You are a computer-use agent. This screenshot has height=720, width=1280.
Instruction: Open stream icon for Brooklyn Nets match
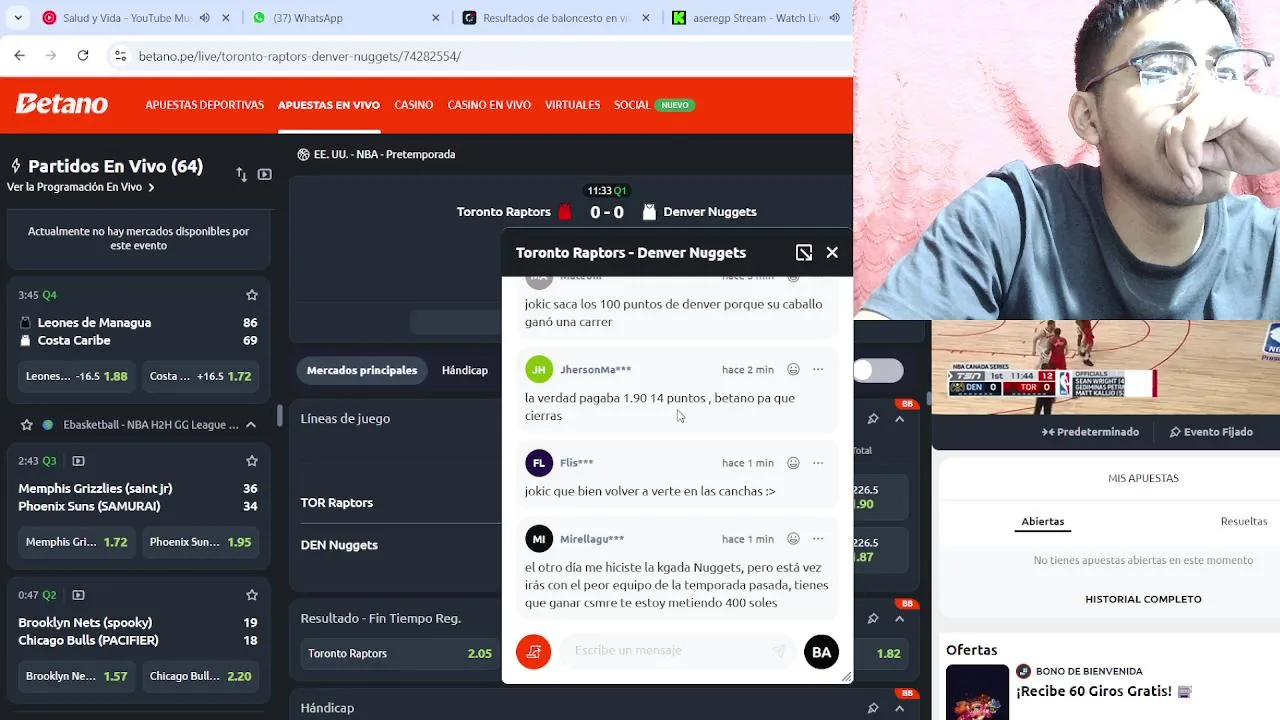coord(78,595)
